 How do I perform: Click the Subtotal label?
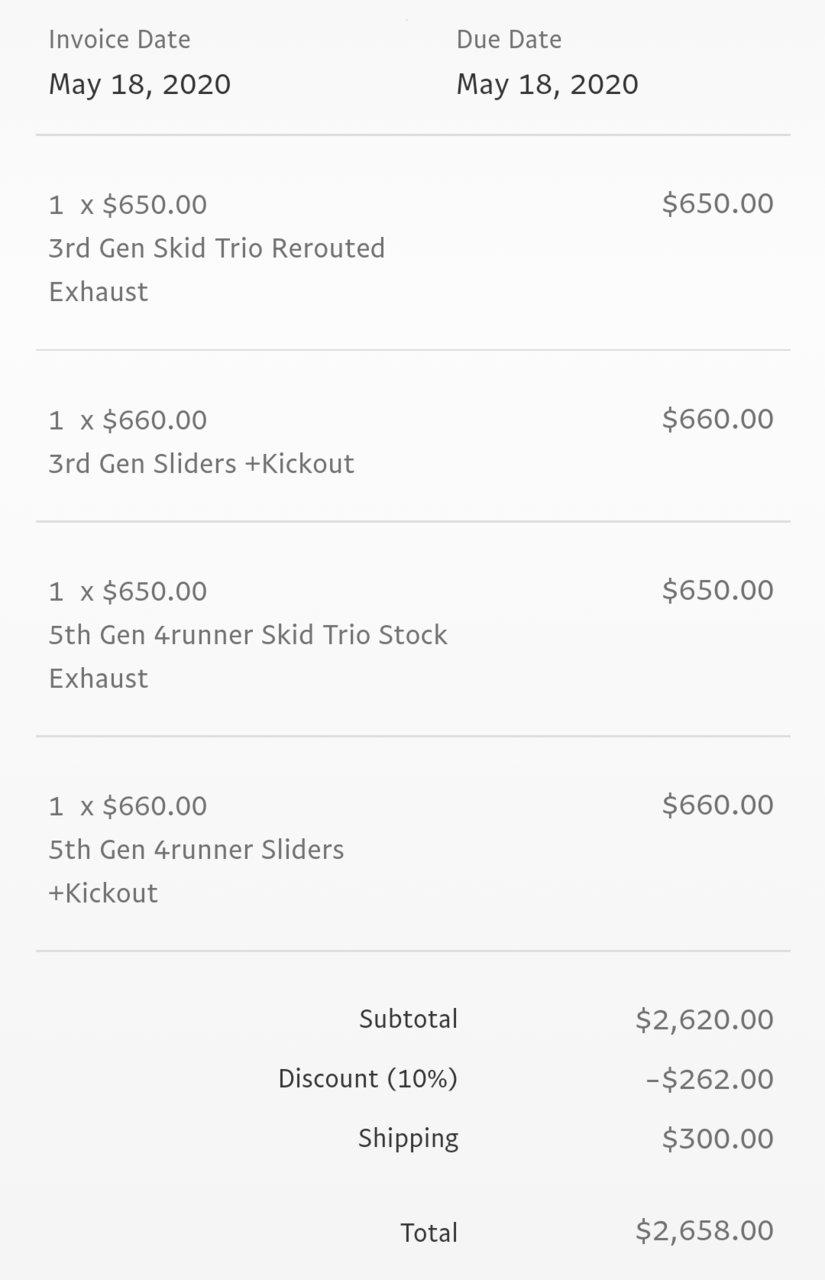409,1019
